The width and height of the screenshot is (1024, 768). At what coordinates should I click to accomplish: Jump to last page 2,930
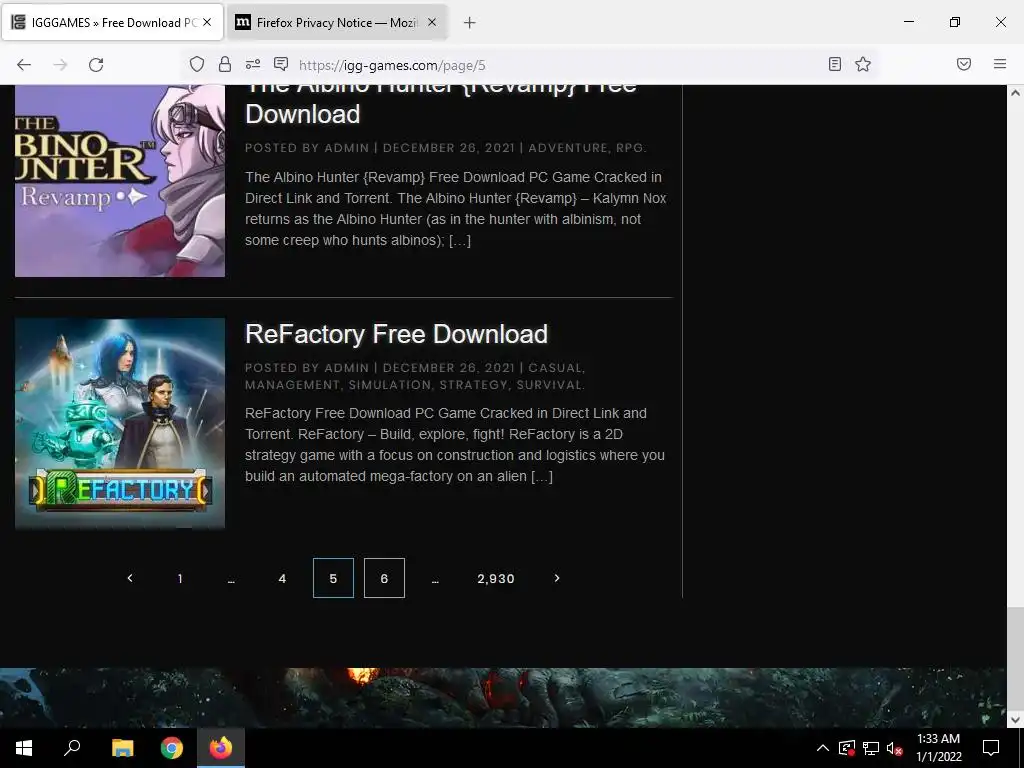(496, 578)
